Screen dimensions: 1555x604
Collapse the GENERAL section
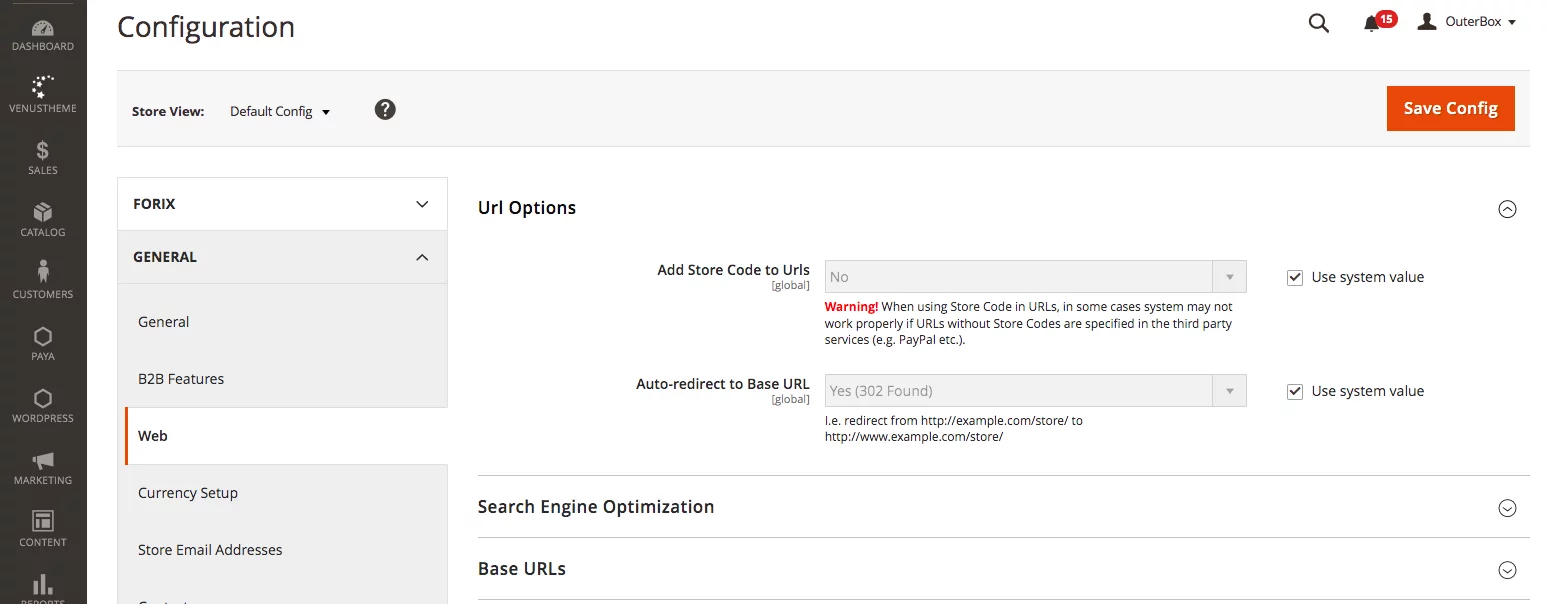[x=282, y=257]
